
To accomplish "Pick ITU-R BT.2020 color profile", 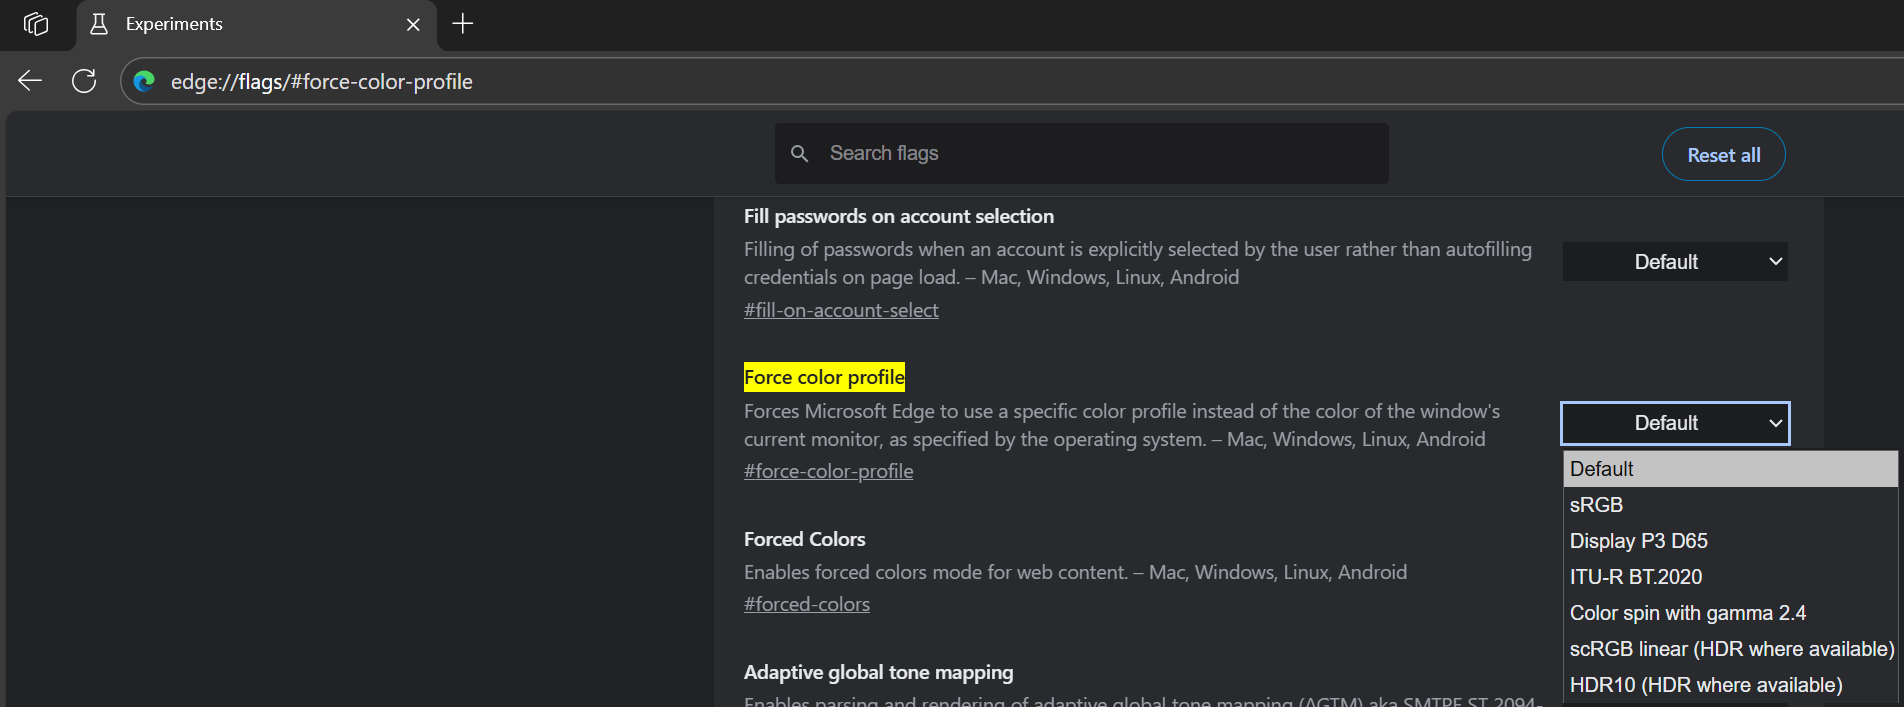I will point(1636,577).
